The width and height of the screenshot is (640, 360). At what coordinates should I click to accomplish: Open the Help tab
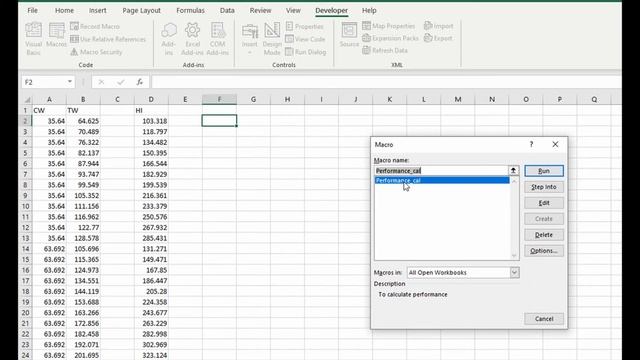coord(369,10)
